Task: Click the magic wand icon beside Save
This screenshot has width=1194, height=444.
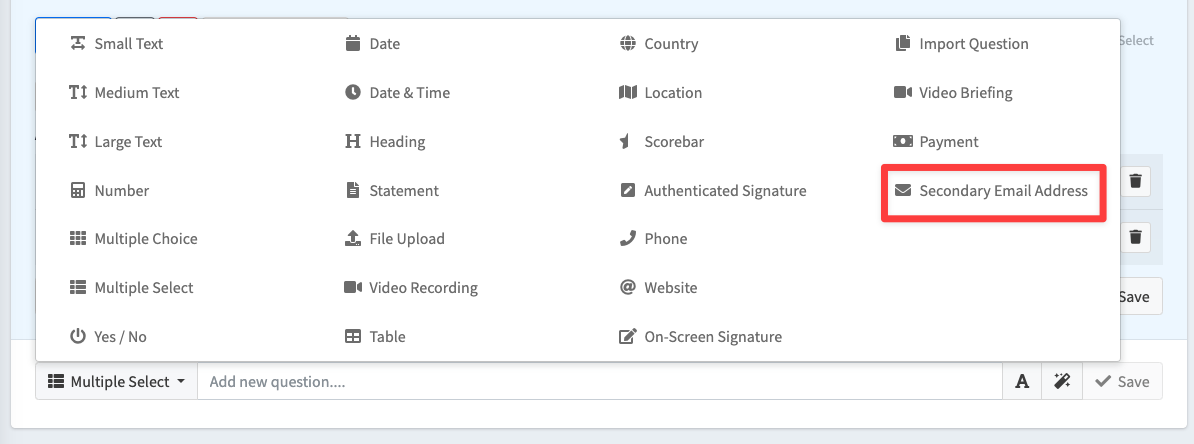Action: pyautogui.click(x=1062, y=382)
